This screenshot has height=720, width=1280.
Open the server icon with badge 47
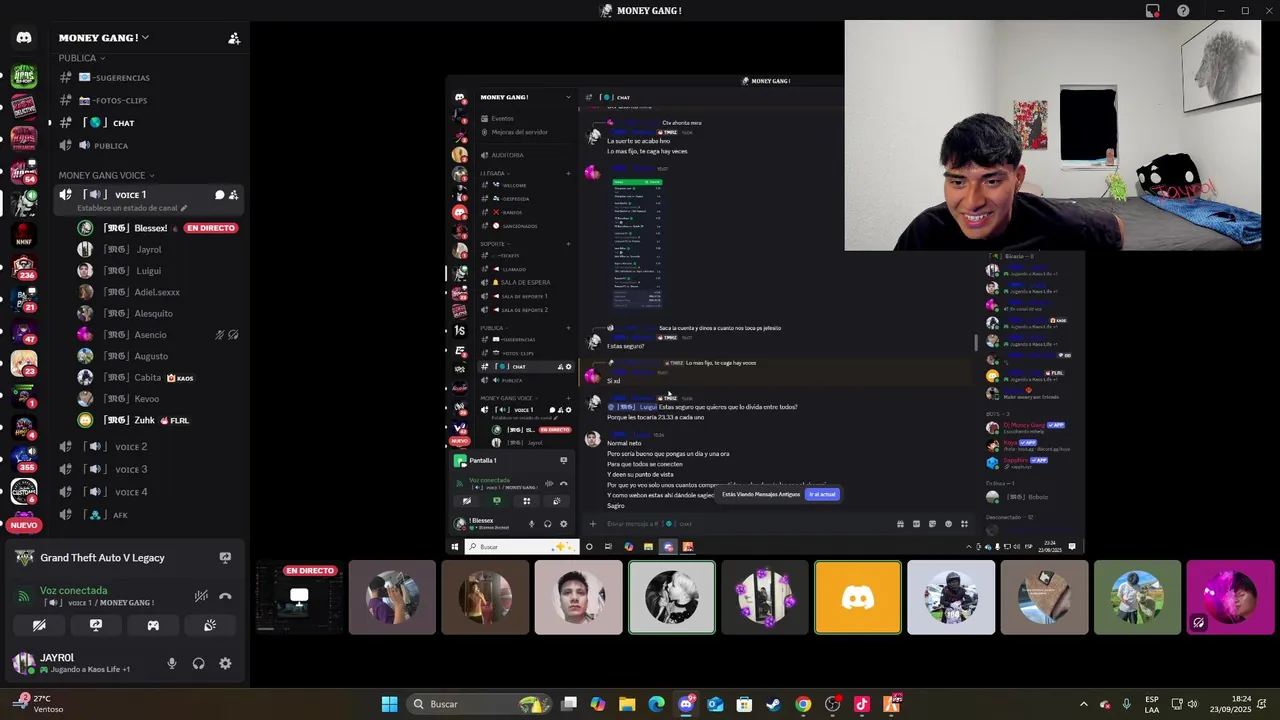click(24, 331)
